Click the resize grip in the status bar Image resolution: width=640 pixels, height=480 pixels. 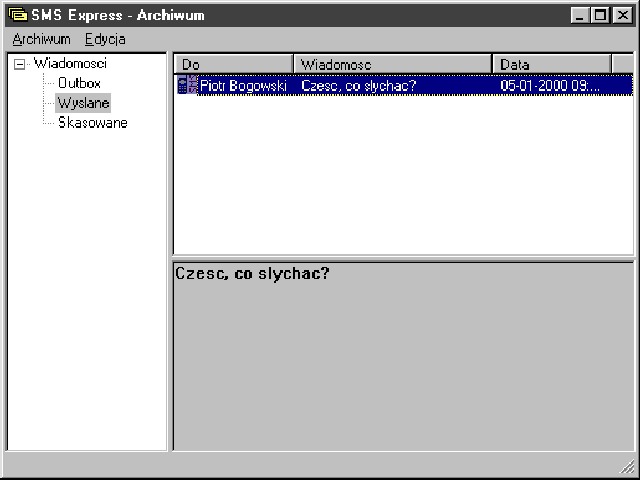[627, 467]
